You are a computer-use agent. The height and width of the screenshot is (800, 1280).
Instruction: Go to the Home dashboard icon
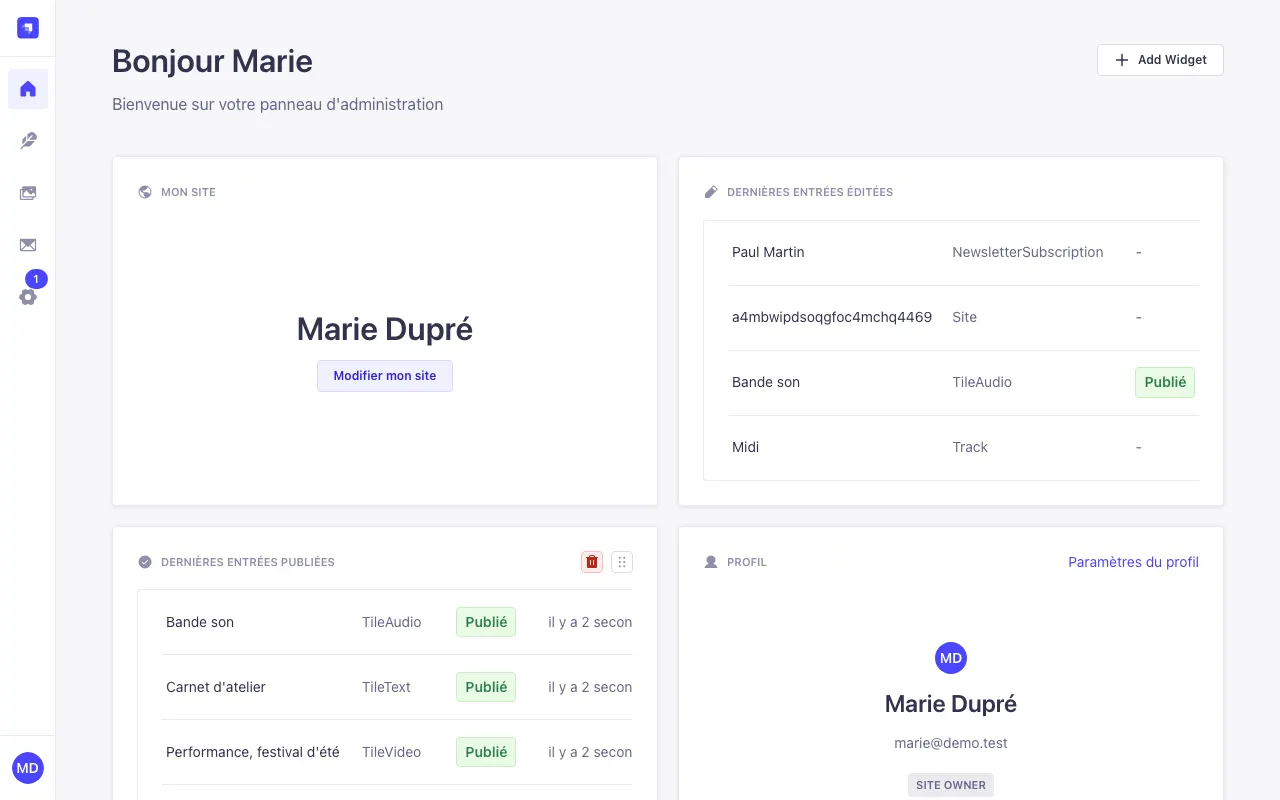pos(28,89)
